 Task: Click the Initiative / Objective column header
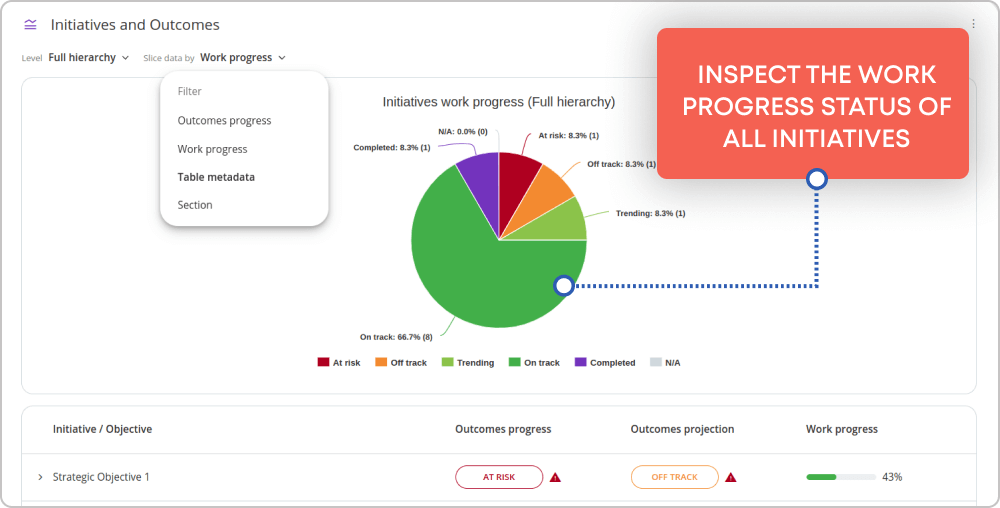point(103,429)
